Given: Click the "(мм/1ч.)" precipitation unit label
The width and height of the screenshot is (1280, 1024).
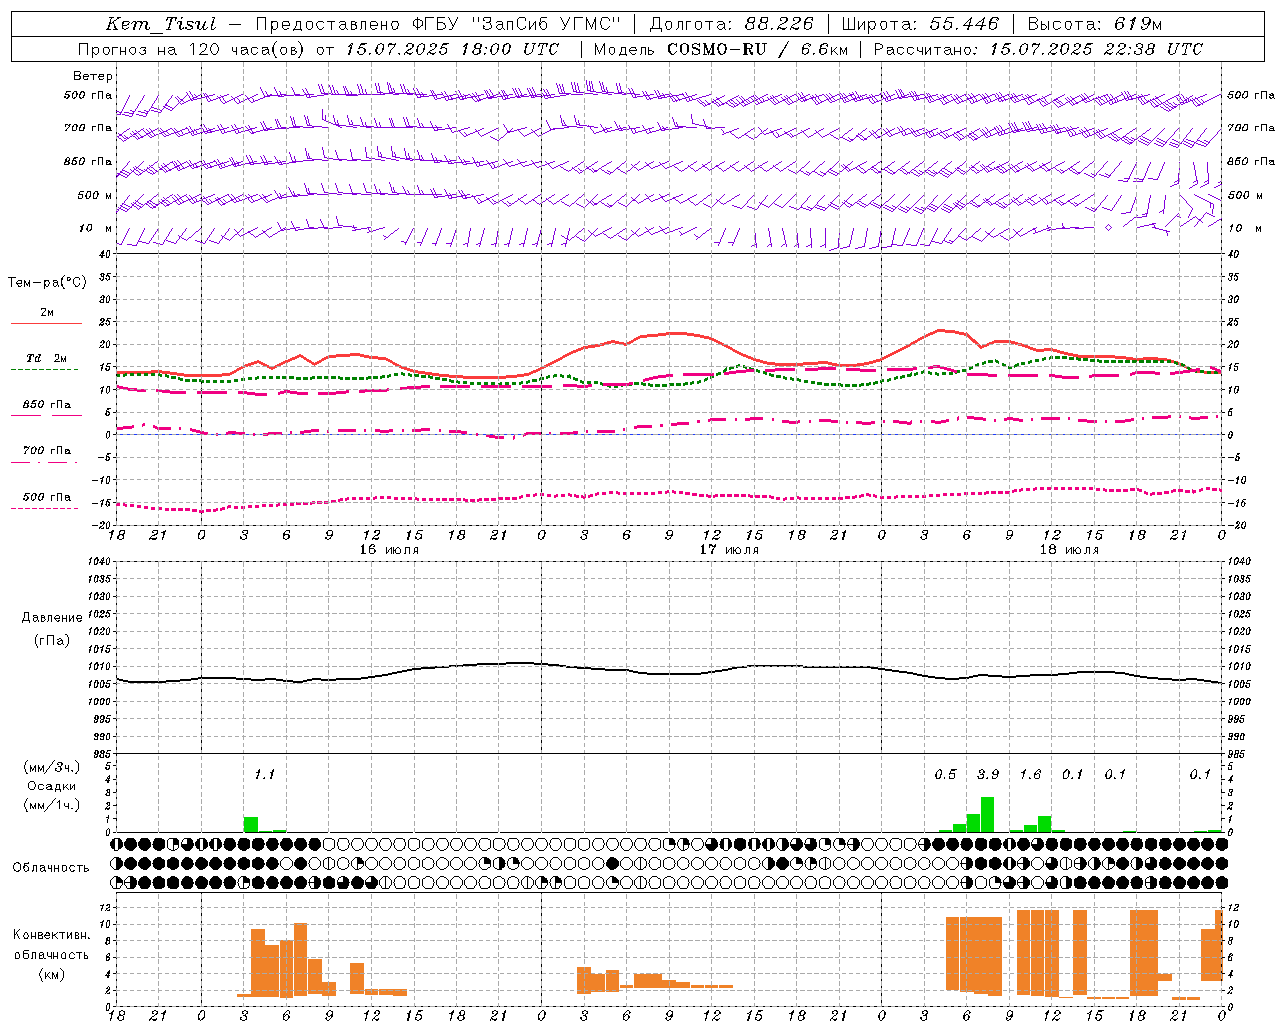Looking at the screenshot, I should click(x=52, y=805).
